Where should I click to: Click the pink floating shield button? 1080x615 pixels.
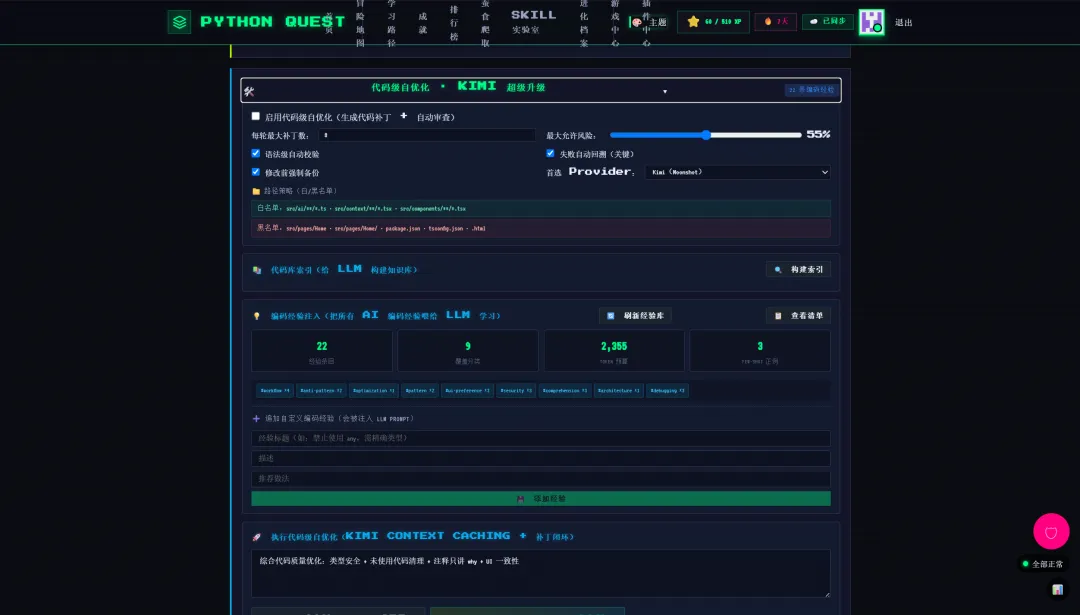coord(1051,531)
